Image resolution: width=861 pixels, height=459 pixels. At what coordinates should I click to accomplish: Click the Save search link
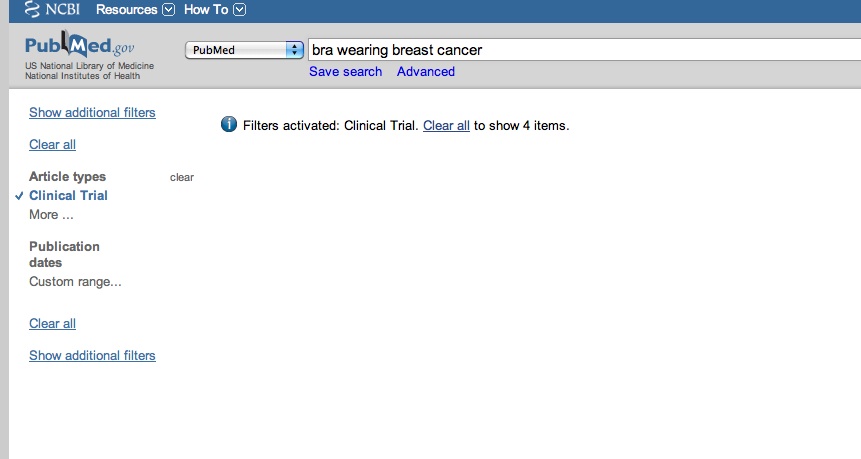[x=345, y=72]
